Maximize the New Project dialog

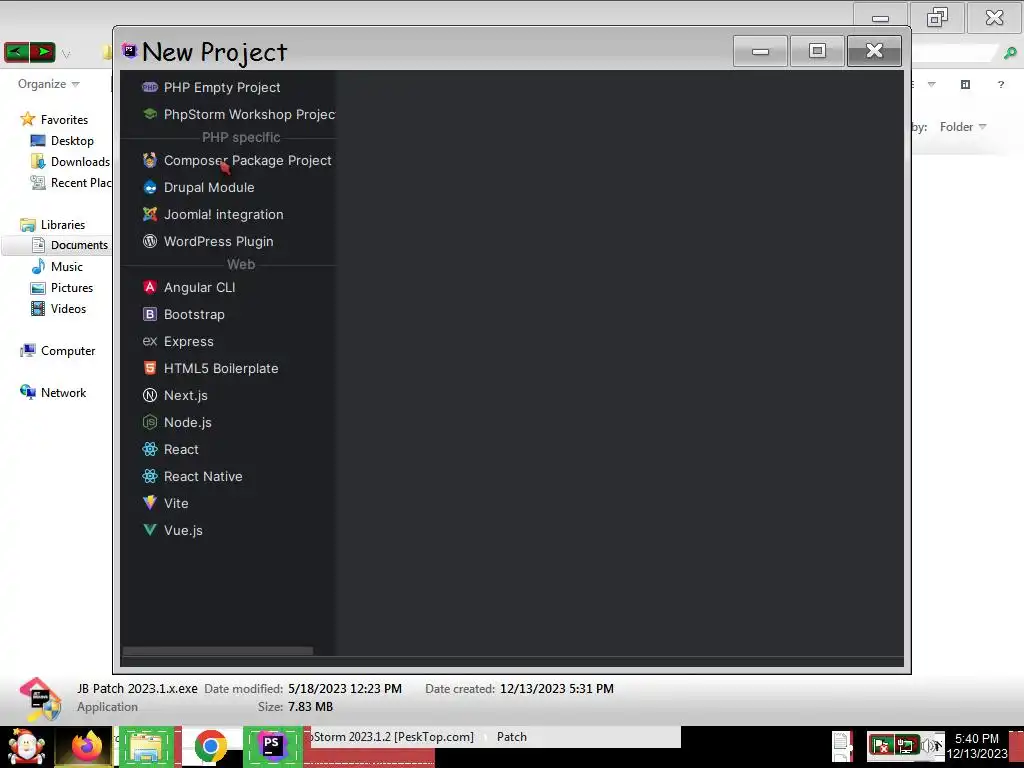(817, 51)
